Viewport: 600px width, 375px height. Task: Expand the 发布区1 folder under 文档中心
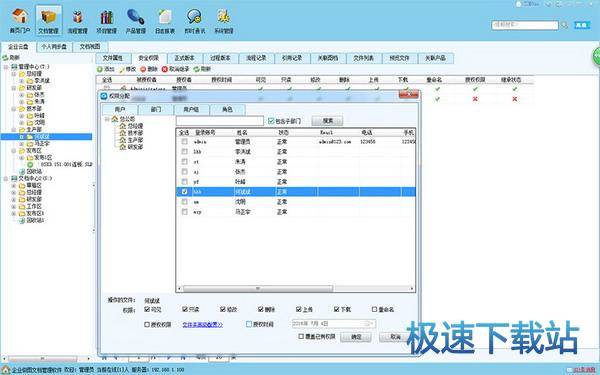click(14, 214)
